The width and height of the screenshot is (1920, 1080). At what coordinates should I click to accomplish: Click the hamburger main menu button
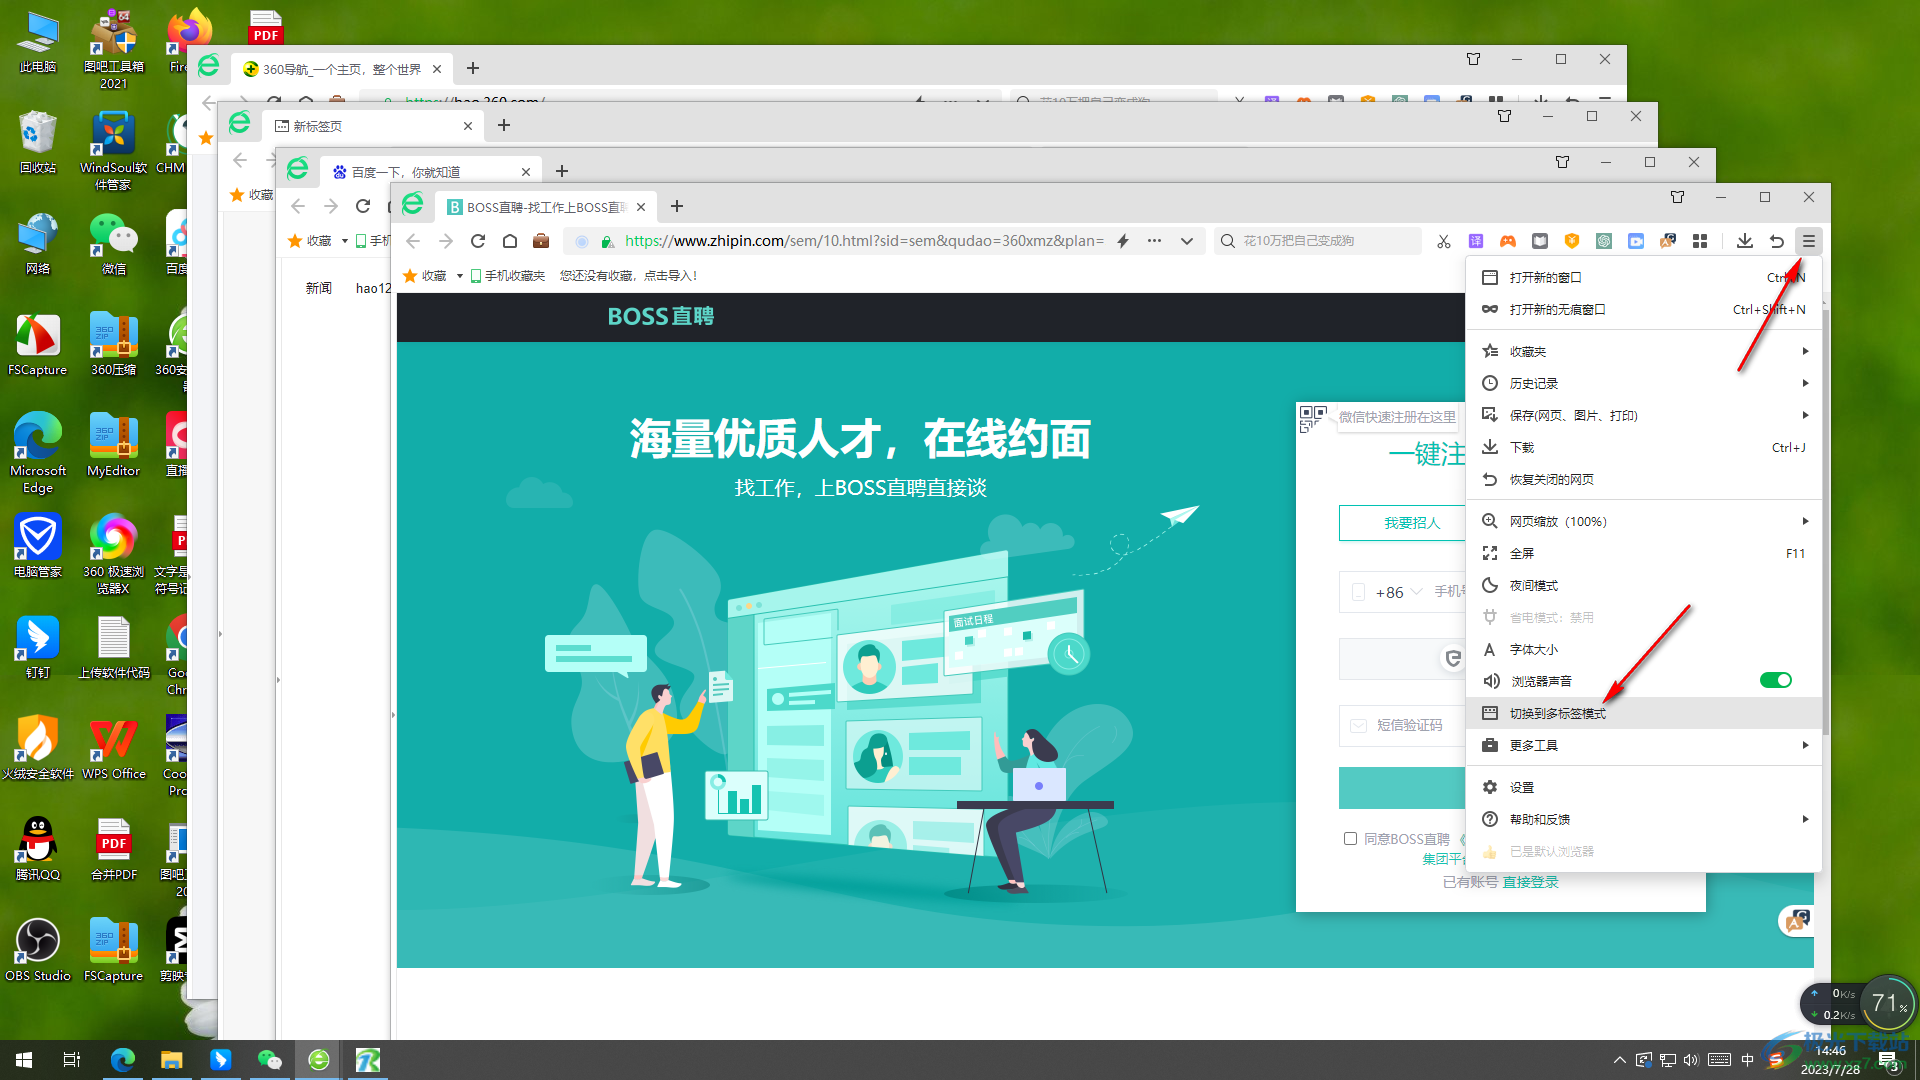[1809, 241]
